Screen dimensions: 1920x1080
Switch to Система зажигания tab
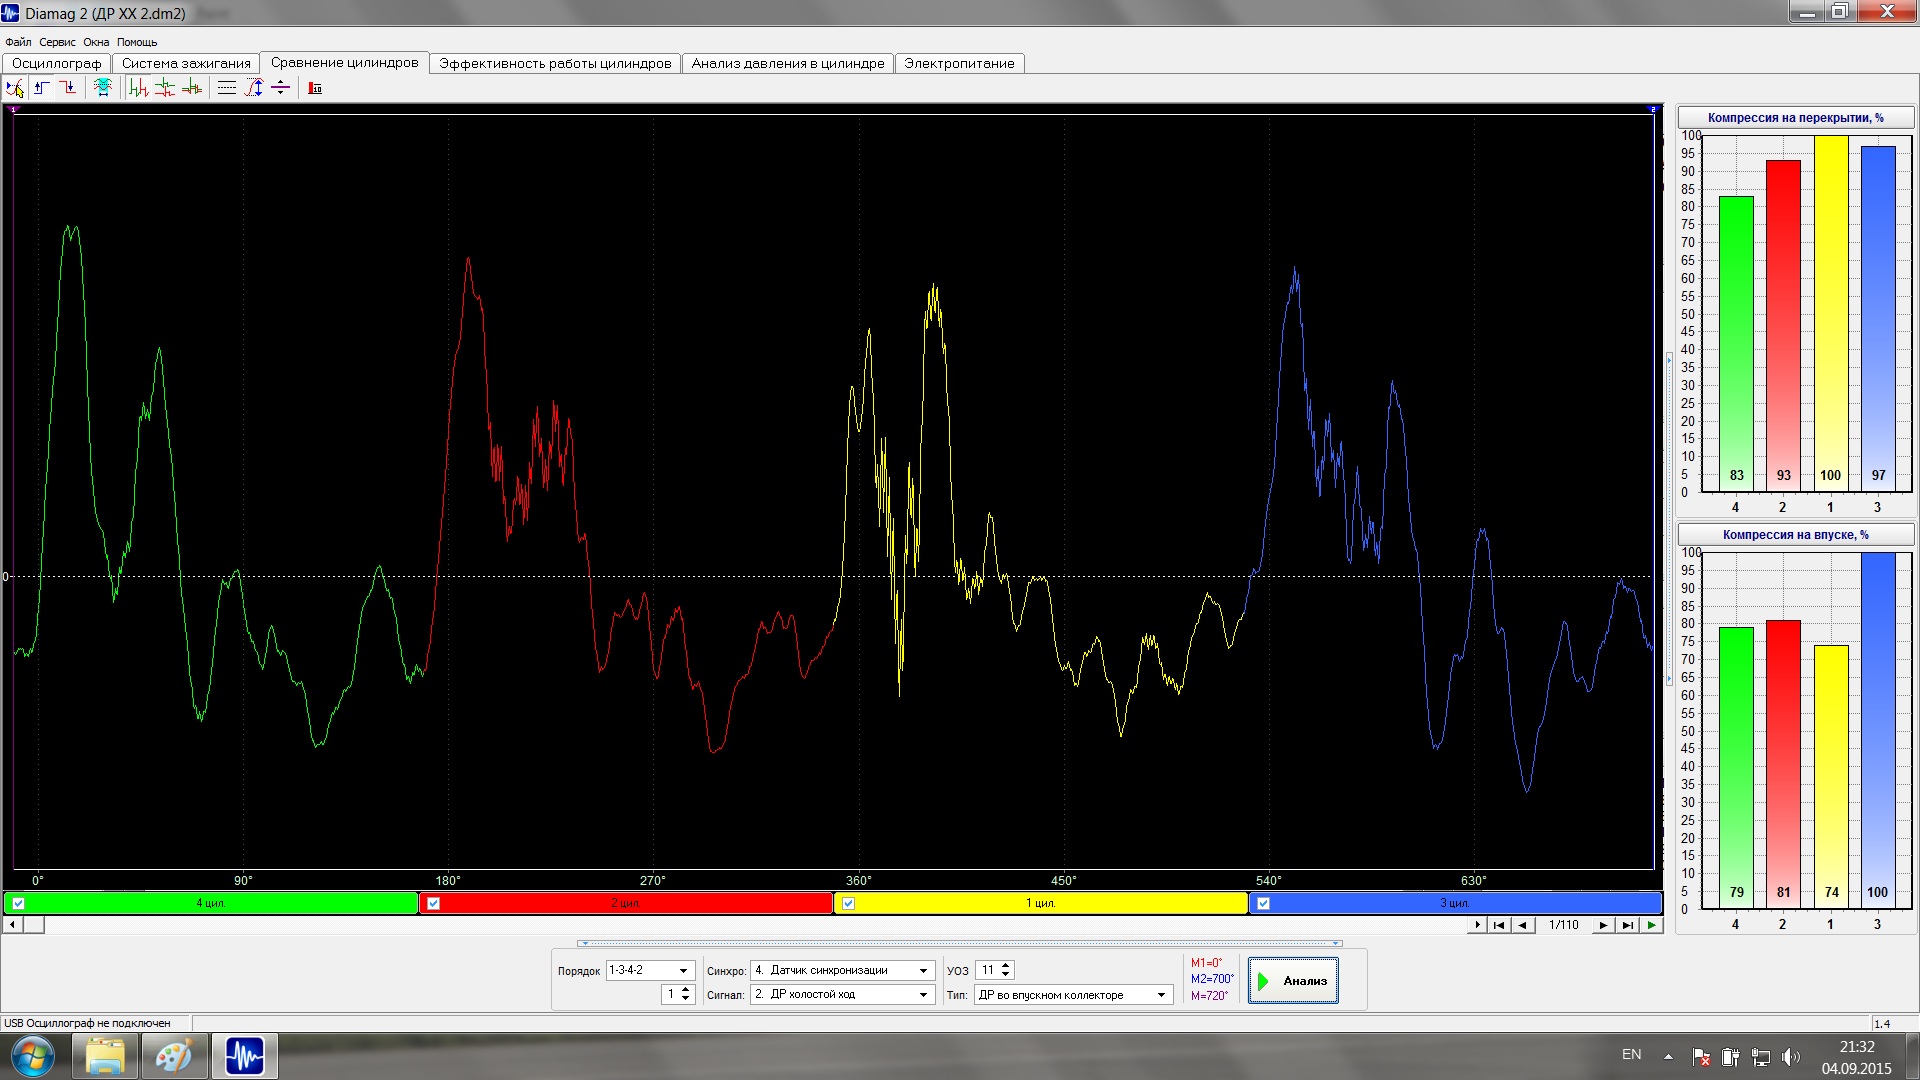(x=186, y=63)
